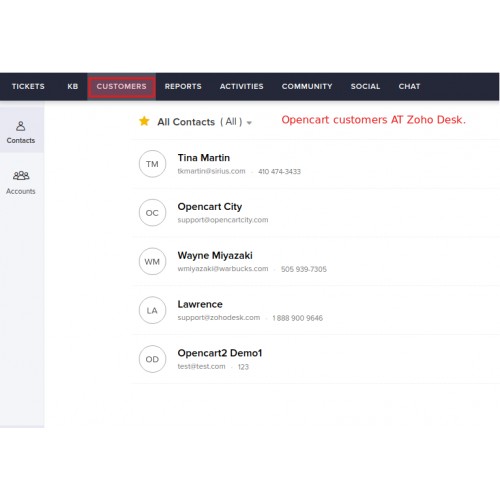Screen dimensions: 500x500
Task: Switch to the Community tab
Action: 307,86
